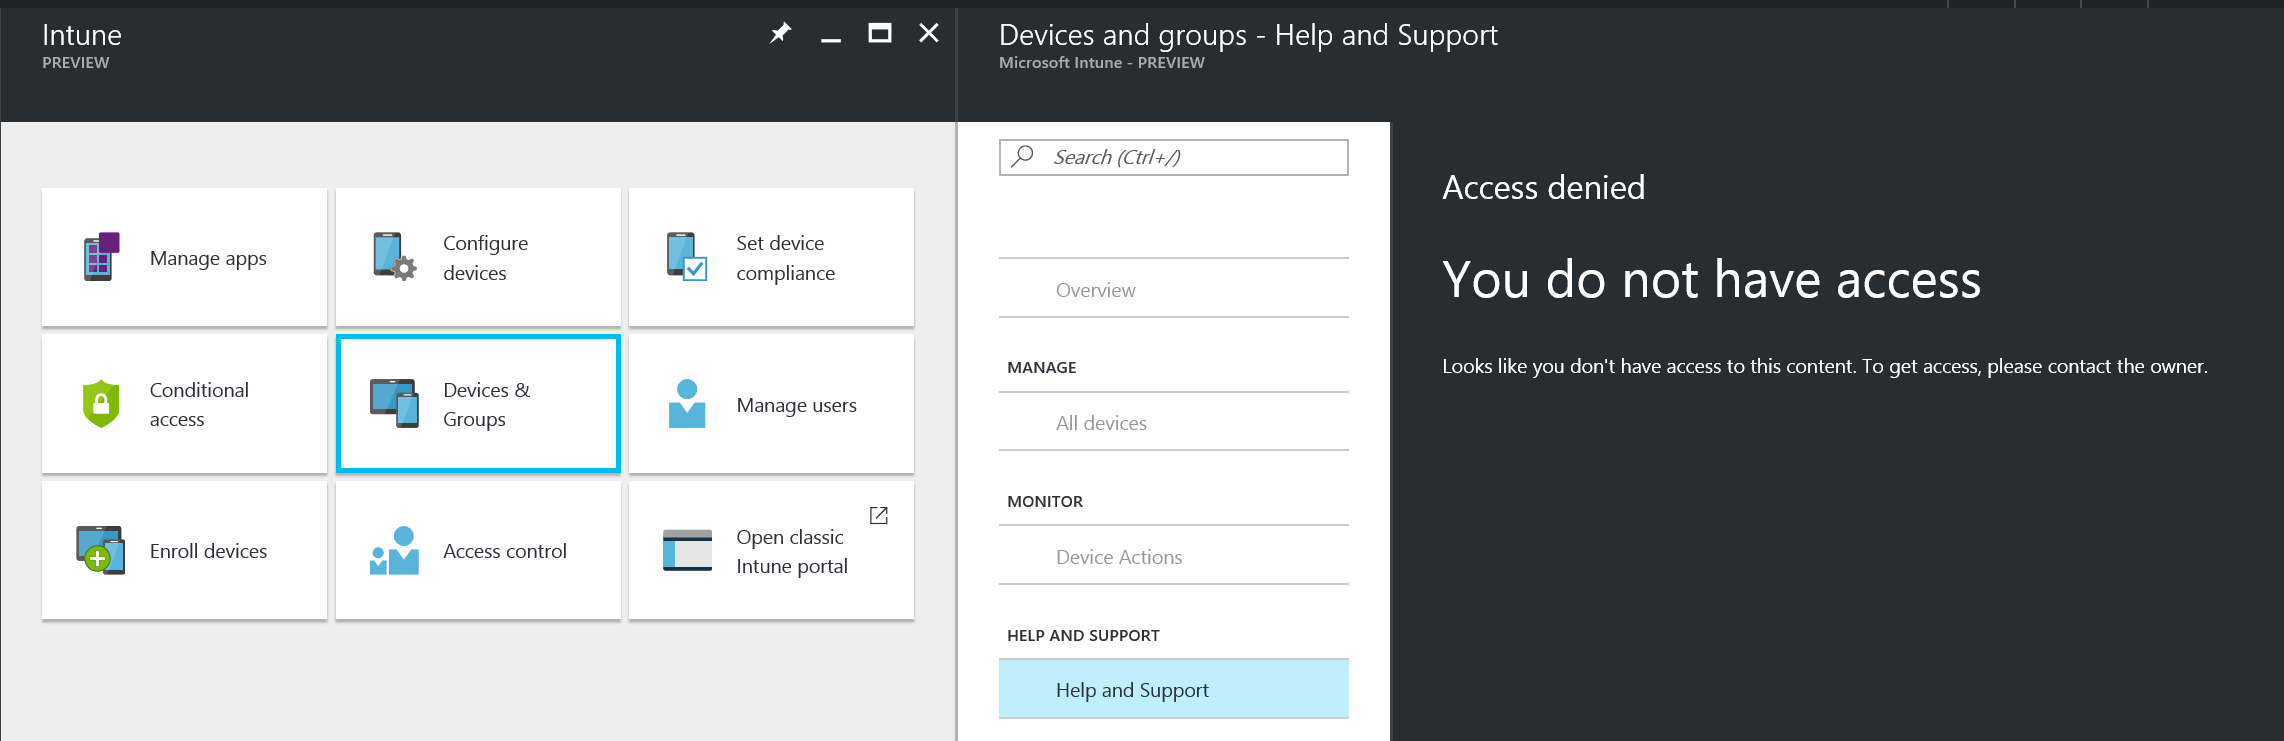Open Device Actions under Monitor

point(1118,557)
